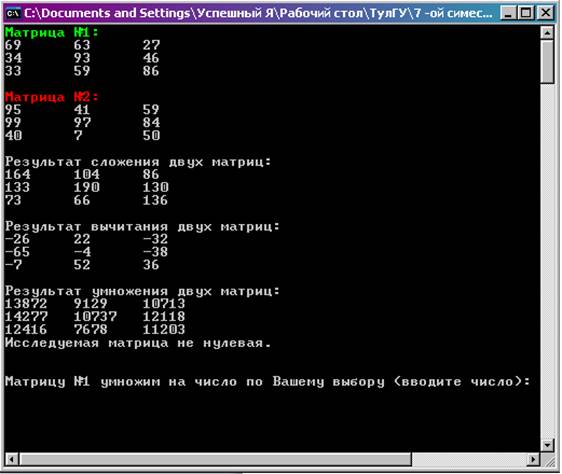Click value '27' in matrix 1

(x=151, y=45)
